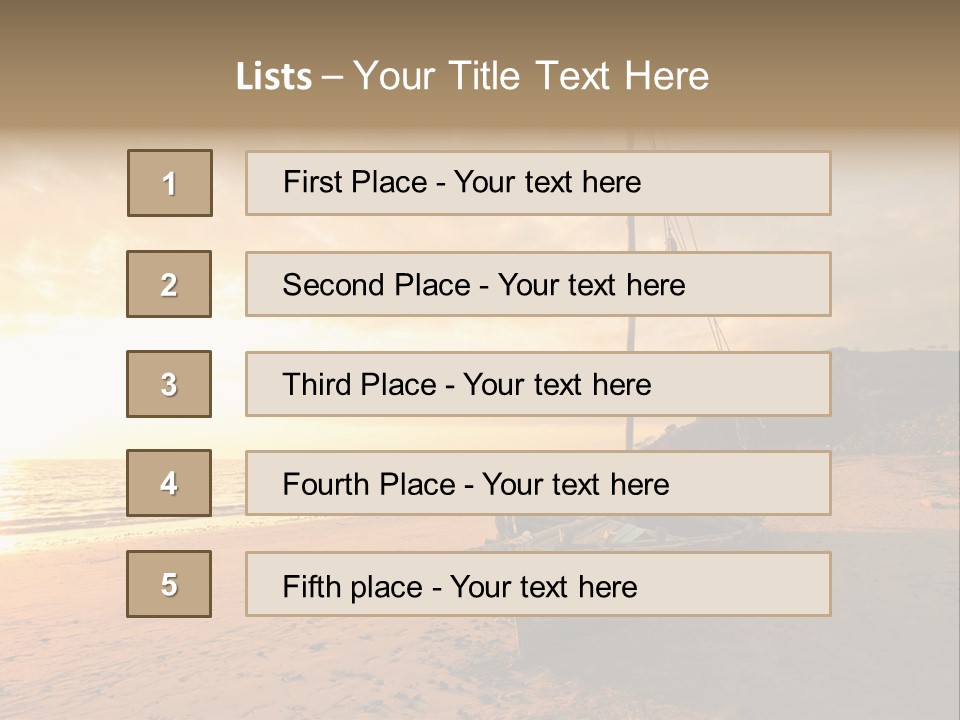The width and height of the screenshot is (960, 720).
Task: Select the Your Title Text Here heading
Action: (x=531, y=76)
